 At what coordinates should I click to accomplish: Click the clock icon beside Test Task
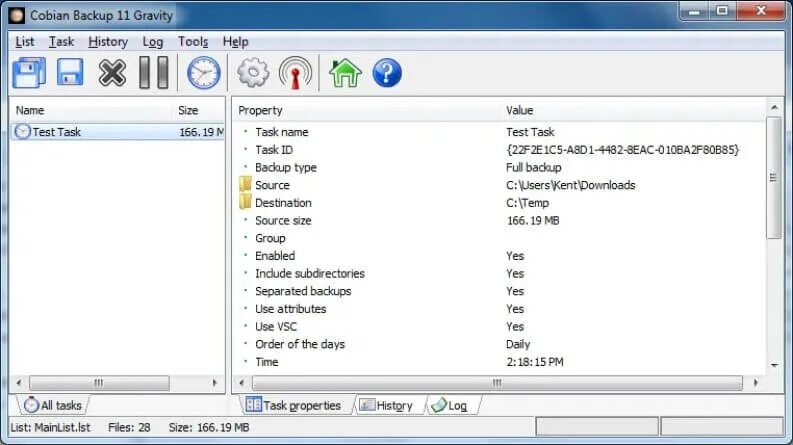tap(22, 131)
